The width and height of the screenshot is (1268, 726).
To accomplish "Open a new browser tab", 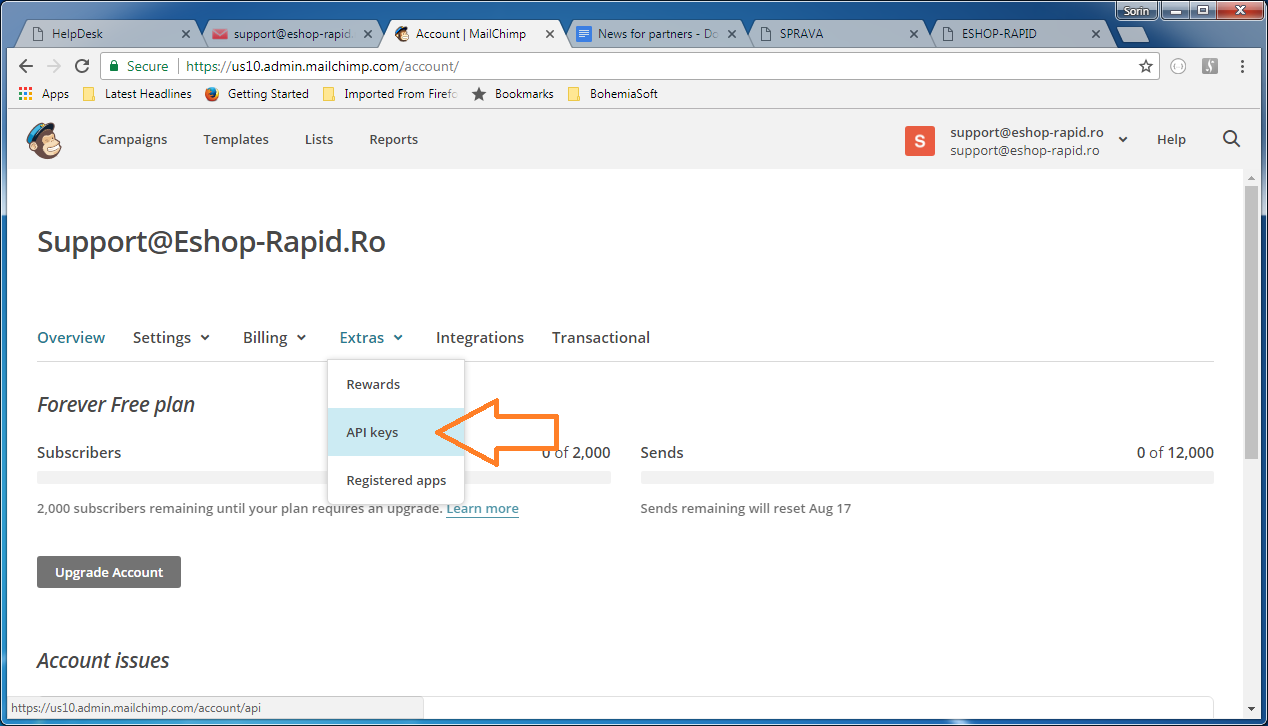I will point(1132,34).
